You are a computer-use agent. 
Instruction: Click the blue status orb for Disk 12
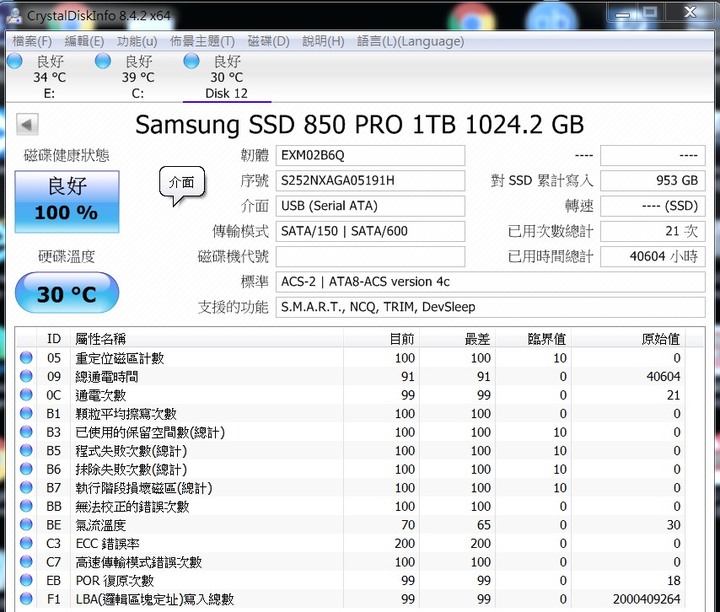click(191, 61)
